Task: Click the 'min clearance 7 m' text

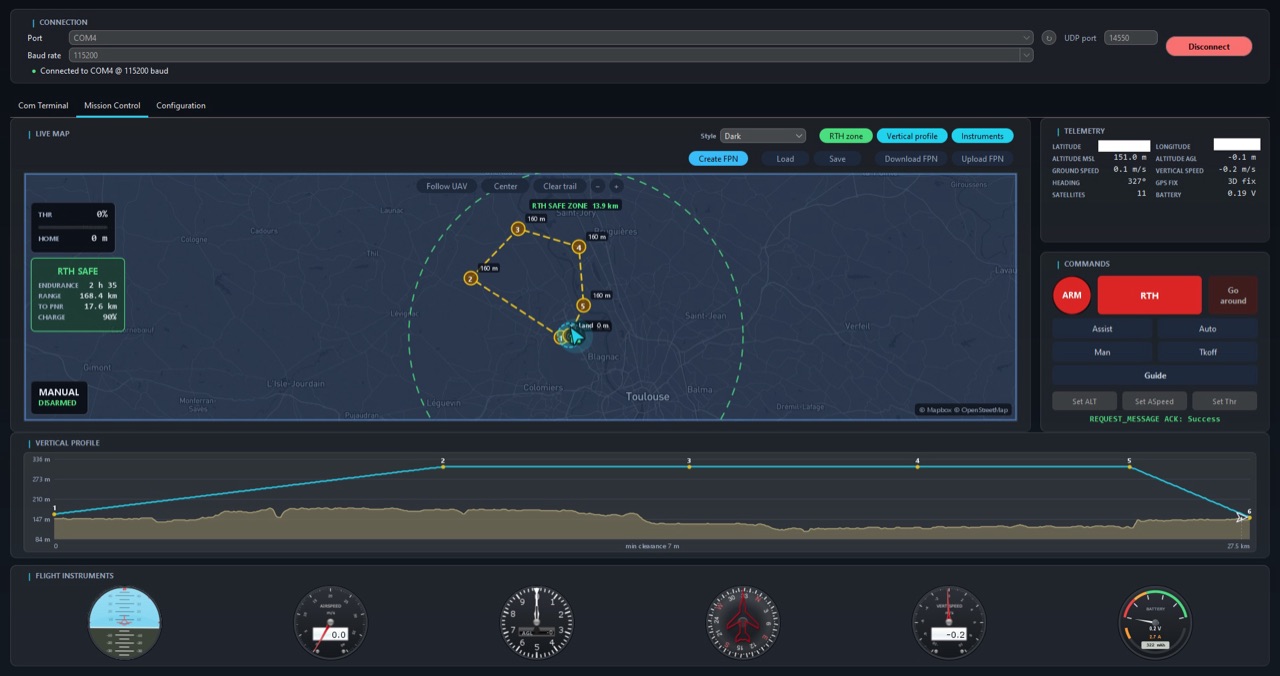Action: click(652, 546)
